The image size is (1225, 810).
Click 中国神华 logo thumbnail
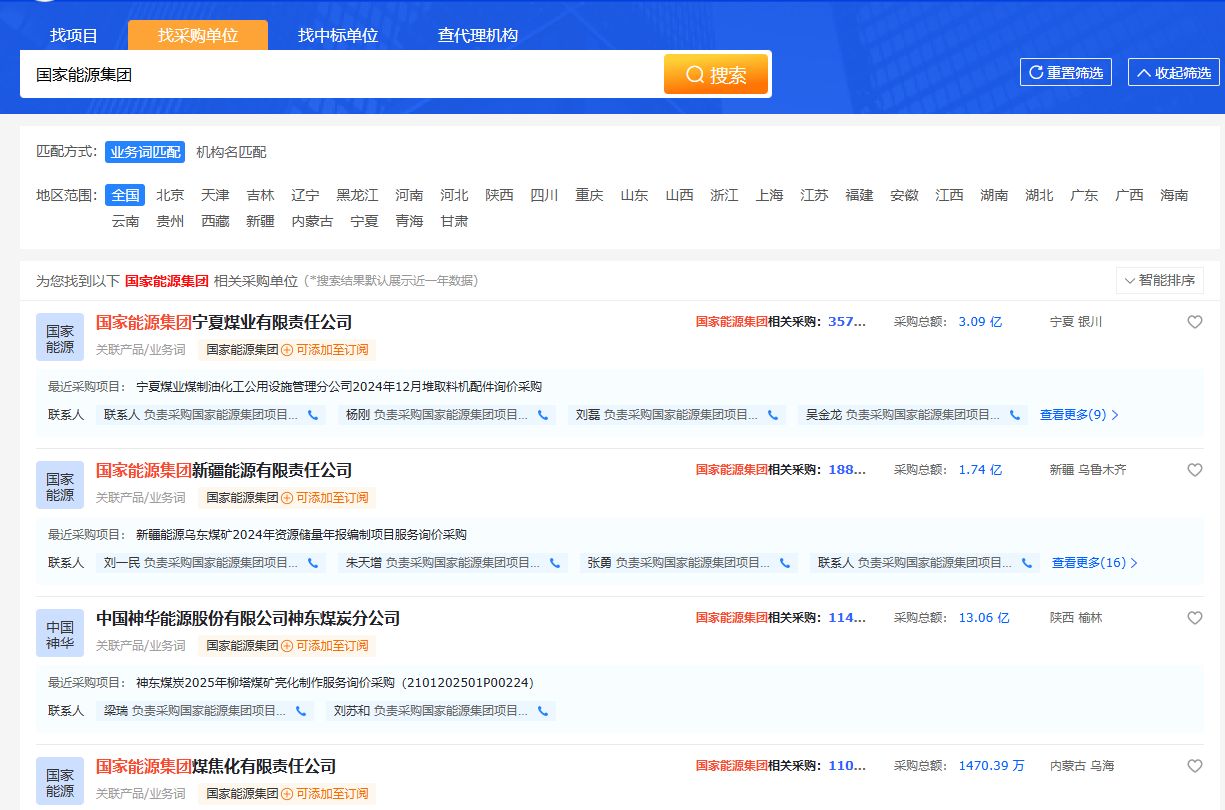(60, 634)
